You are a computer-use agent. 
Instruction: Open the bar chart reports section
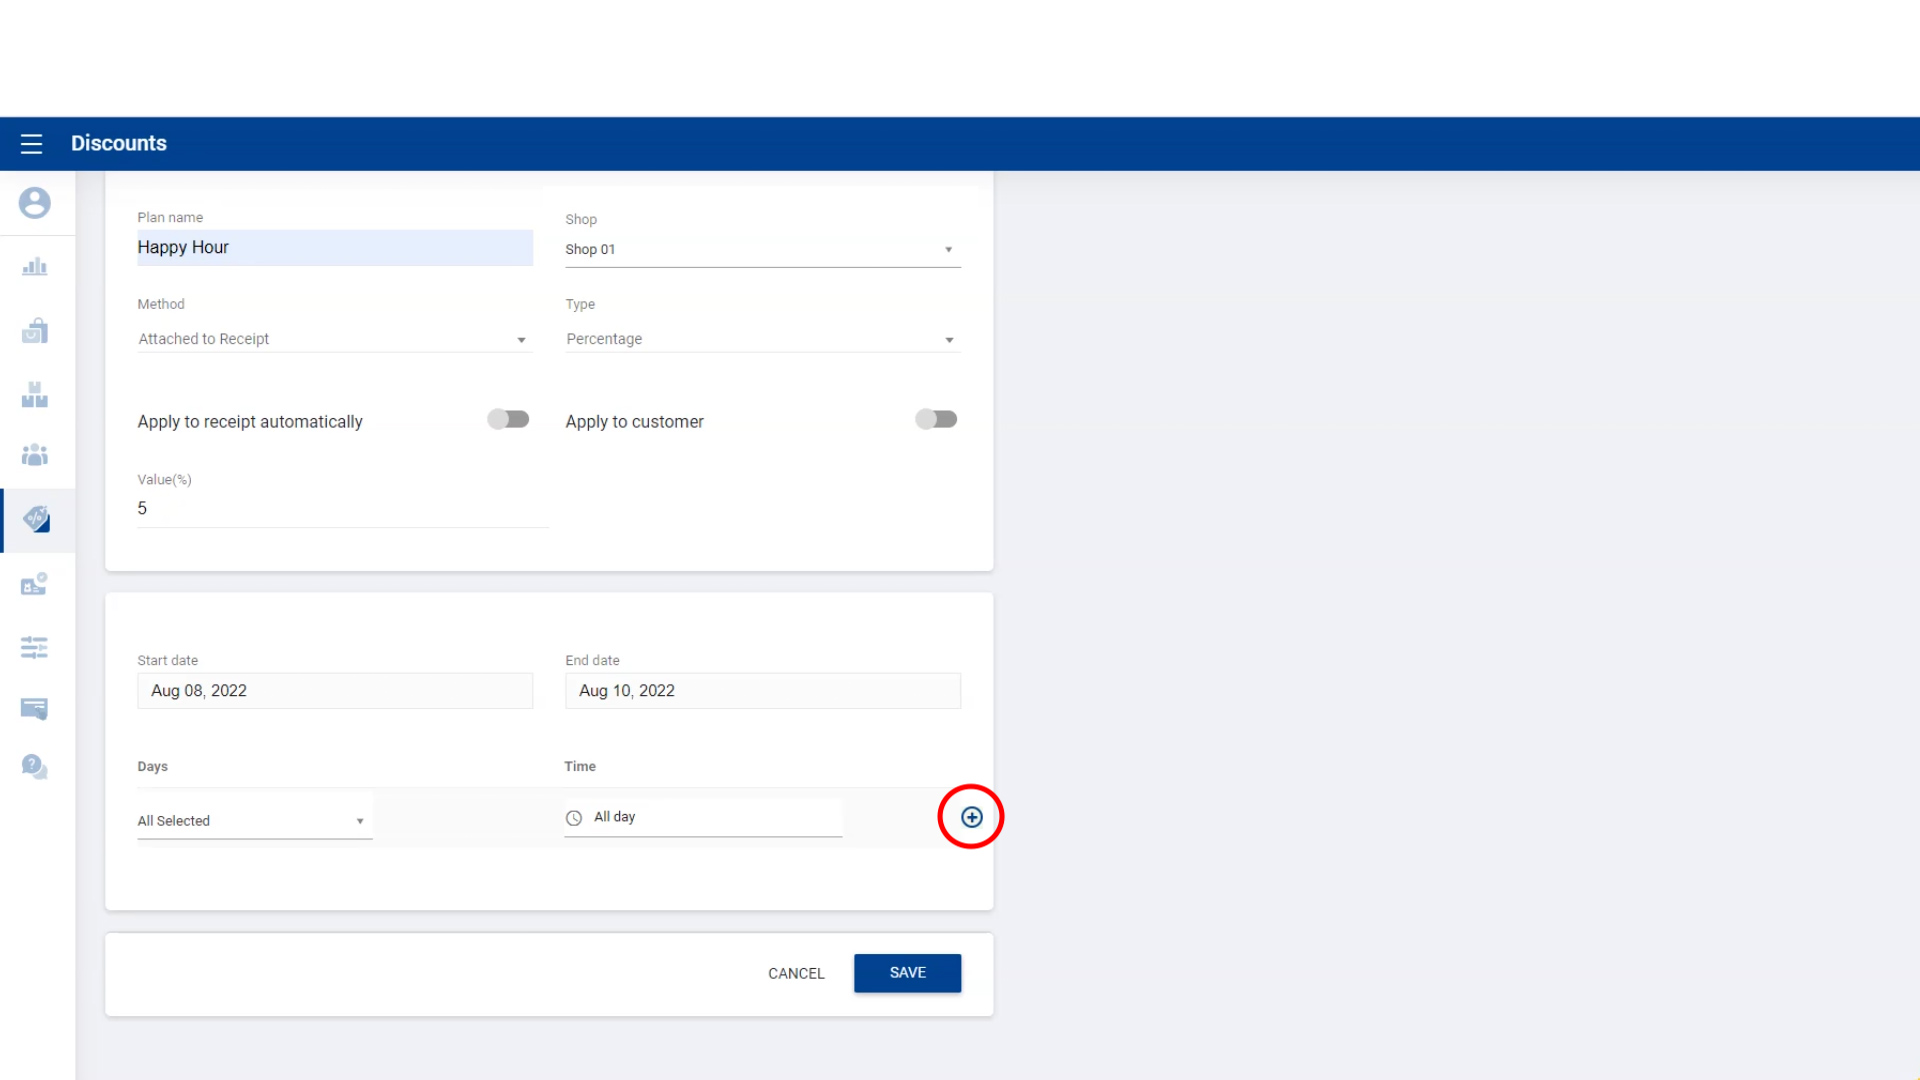[x=35, y=267]
